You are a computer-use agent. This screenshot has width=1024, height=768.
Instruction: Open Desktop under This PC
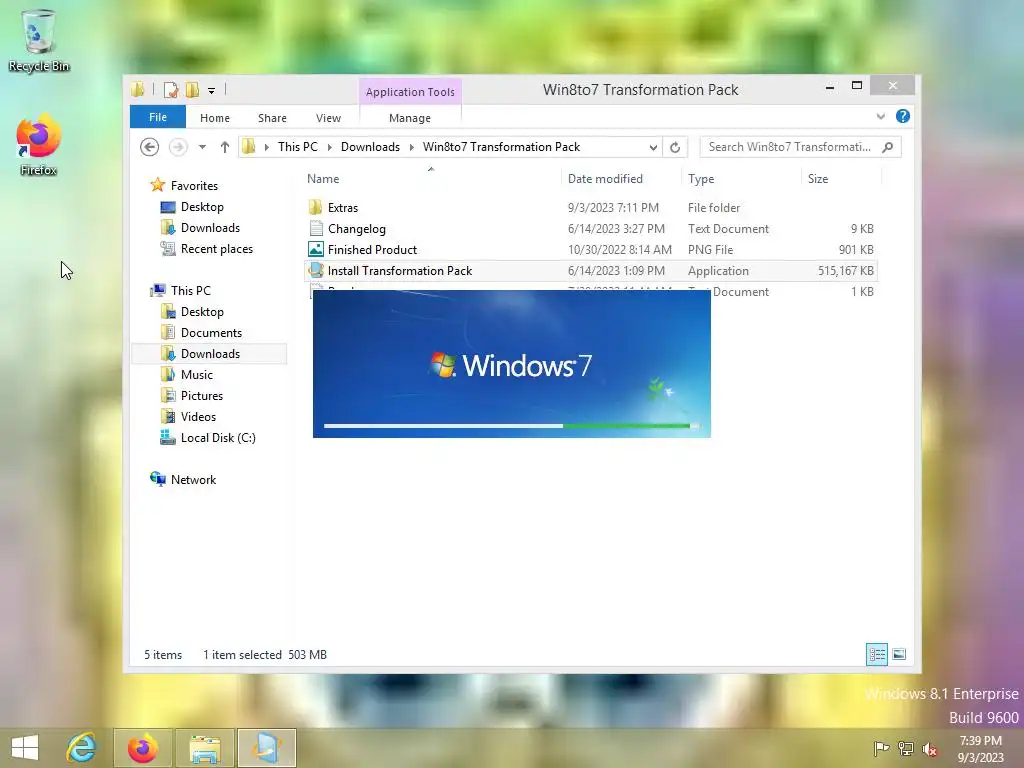click(x=192, y=312)
